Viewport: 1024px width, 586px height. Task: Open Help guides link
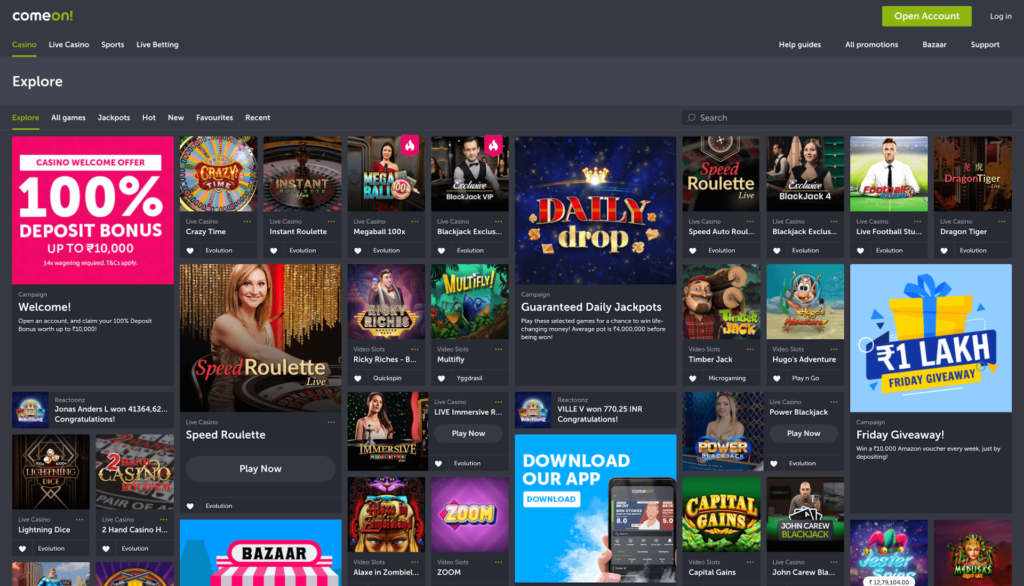(799, 44)
